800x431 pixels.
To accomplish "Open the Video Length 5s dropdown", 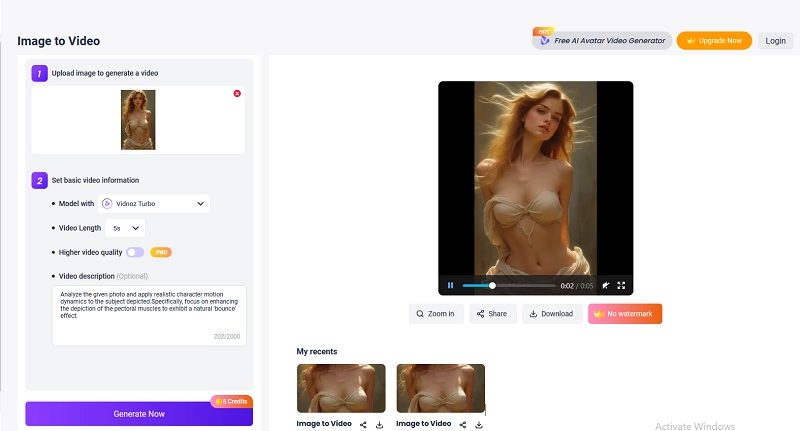I will coord(125,228).
